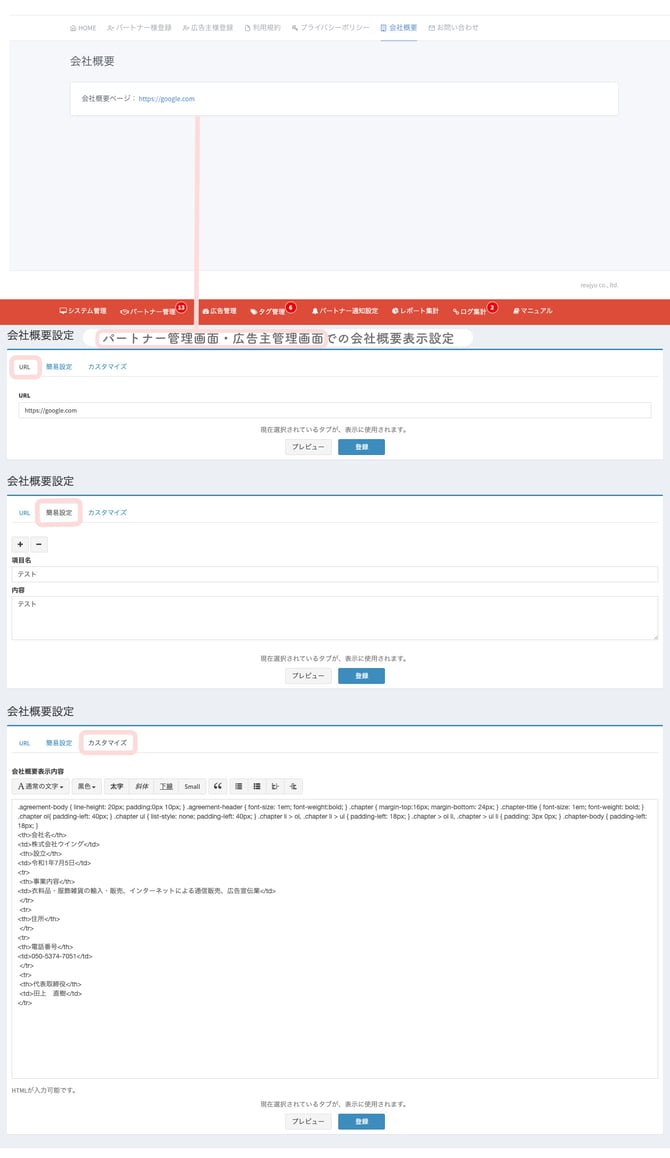Viewport: 670px width, 1158px height.
Task: Open the 黒色 text color dropdown
Action: (x=87, y=787)
